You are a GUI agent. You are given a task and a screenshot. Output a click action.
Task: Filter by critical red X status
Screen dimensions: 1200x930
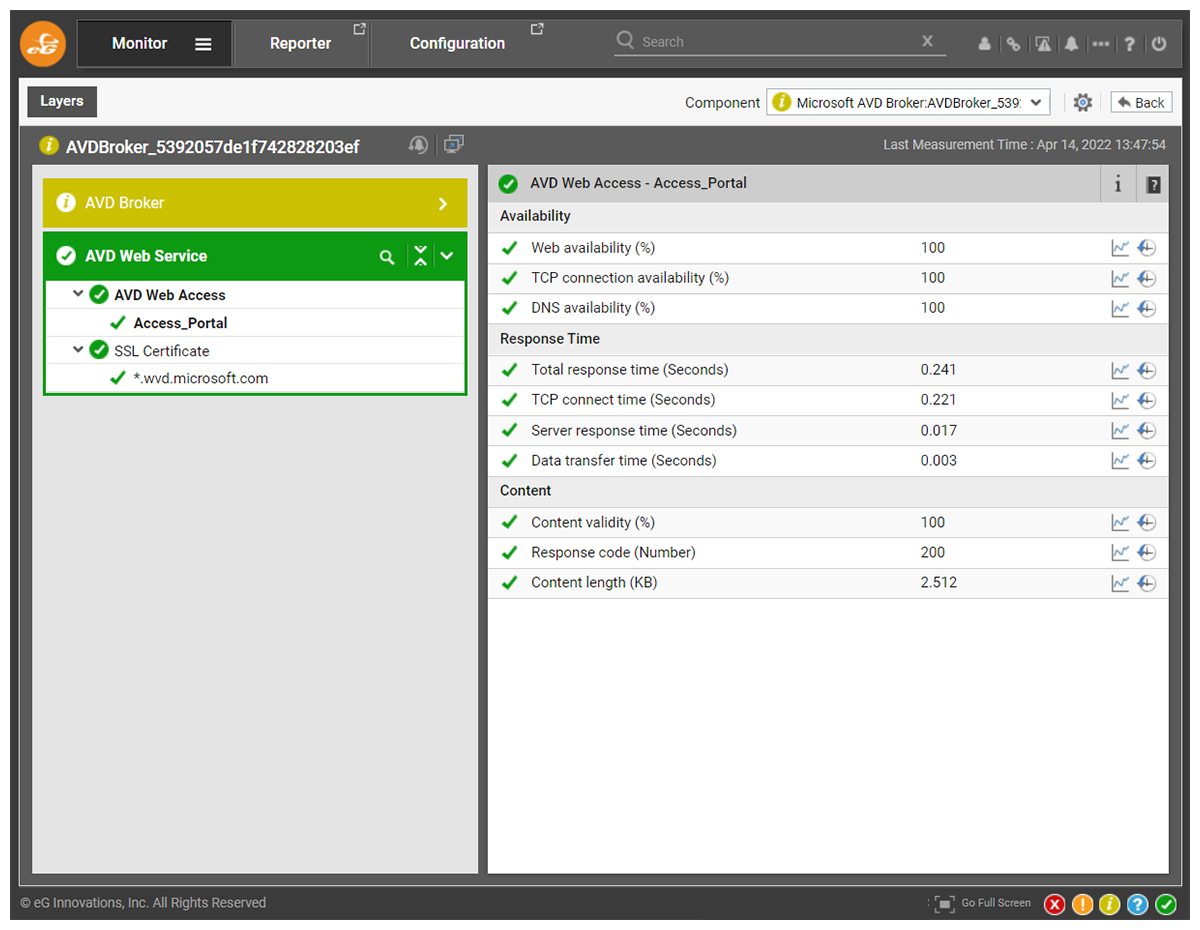1054,904
